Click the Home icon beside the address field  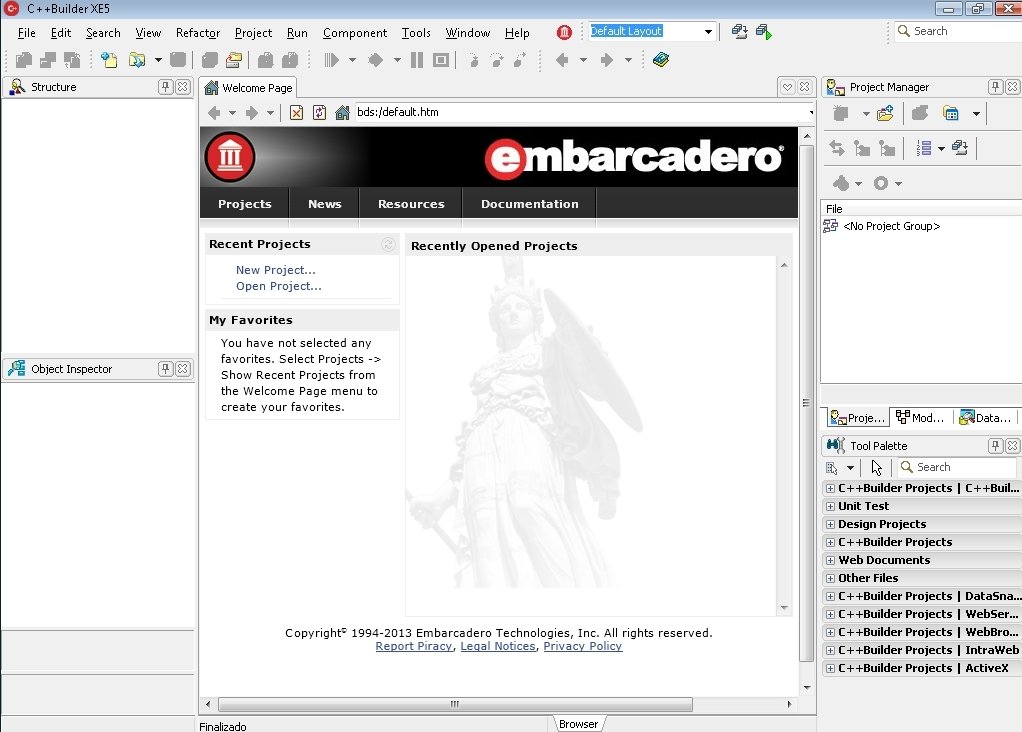tap(342, 113)
